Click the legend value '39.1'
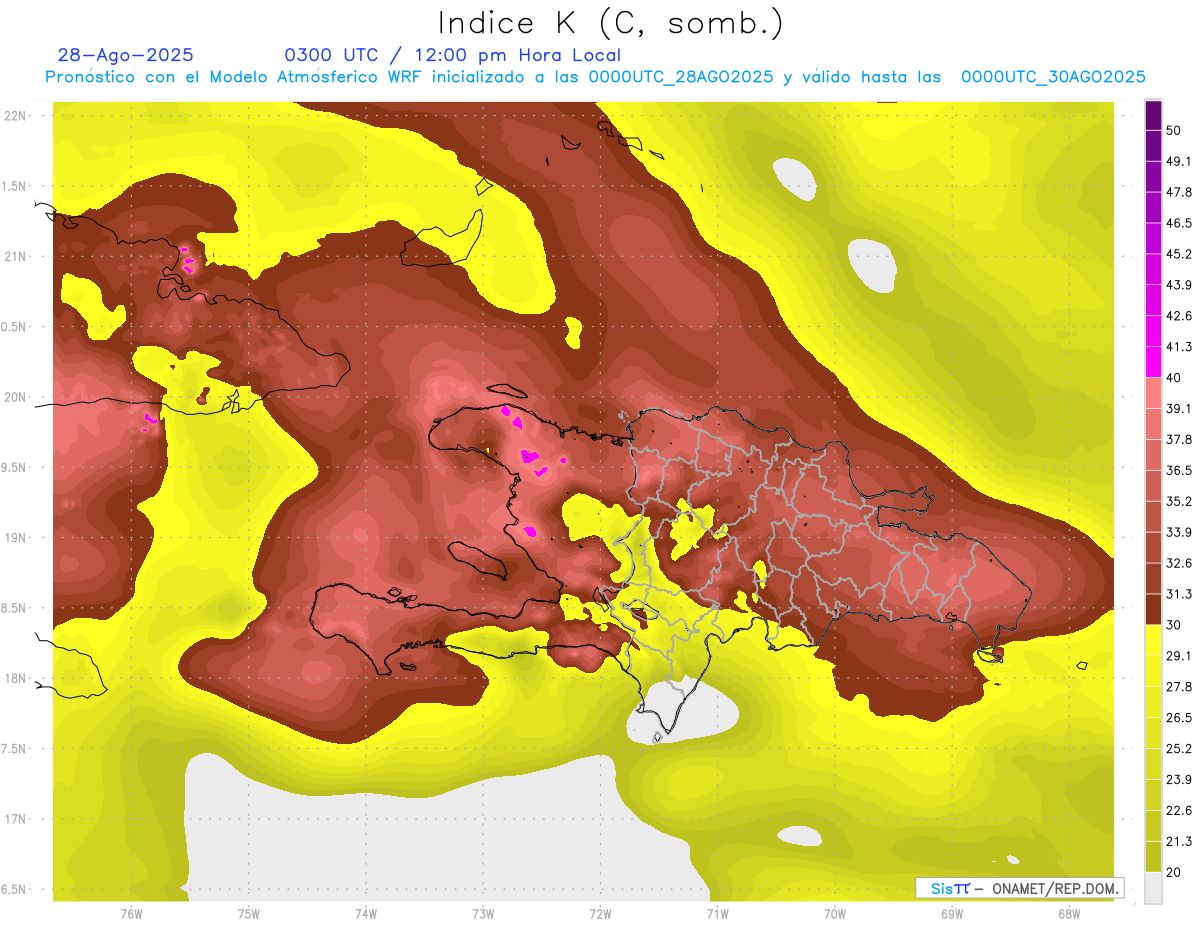This screenshot has height=927, width=1200. (1179, 409)
